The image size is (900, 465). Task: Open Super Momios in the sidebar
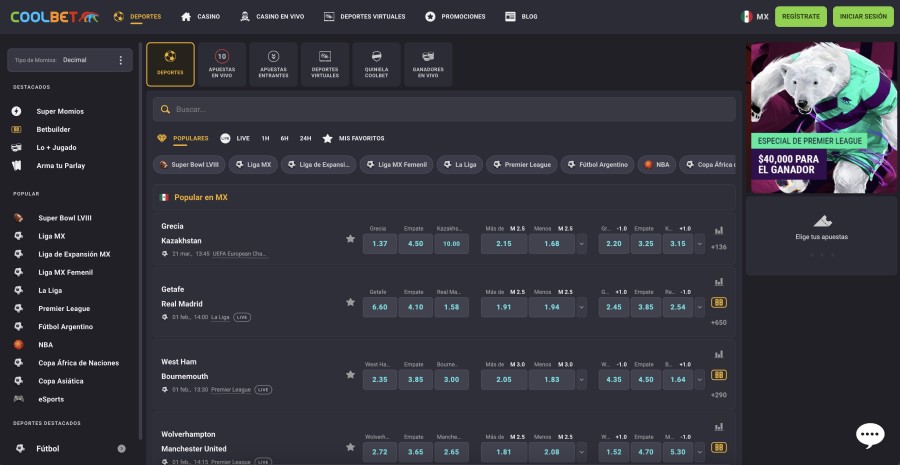(60, 111)
